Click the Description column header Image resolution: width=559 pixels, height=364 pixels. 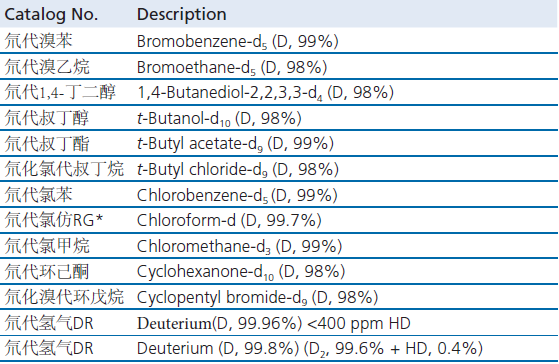point(181,15)
